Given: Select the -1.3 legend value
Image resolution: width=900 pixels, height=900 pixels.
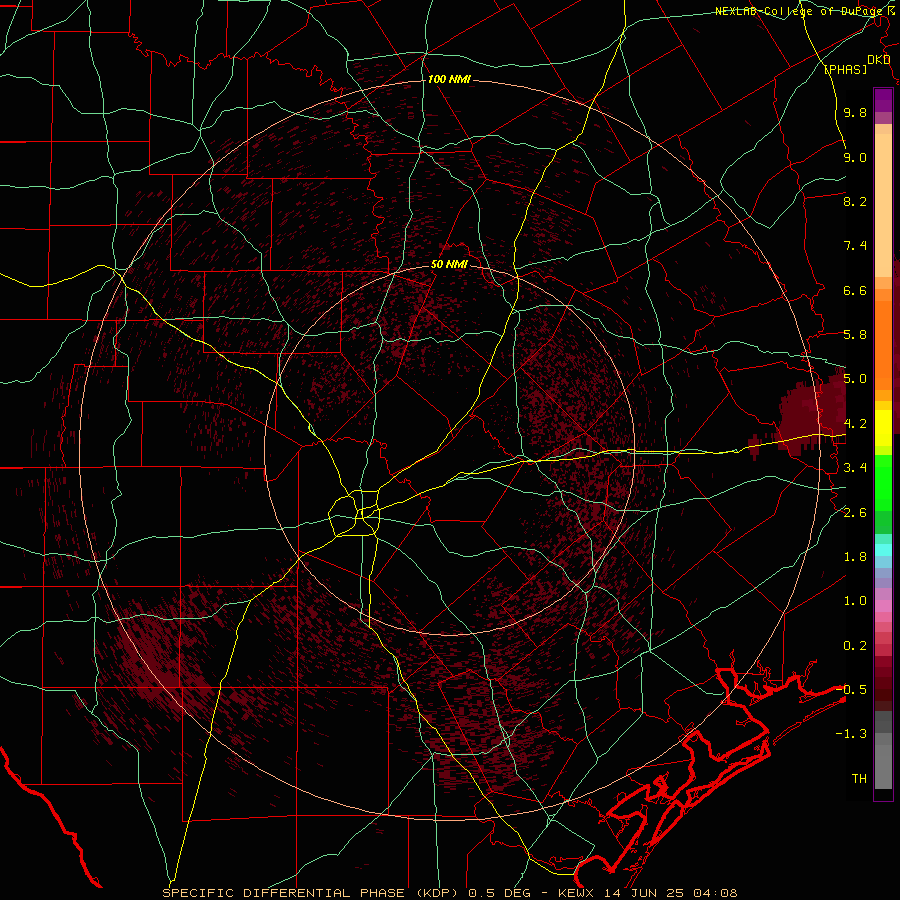Looking at the screenshot, I should (852, 734).
